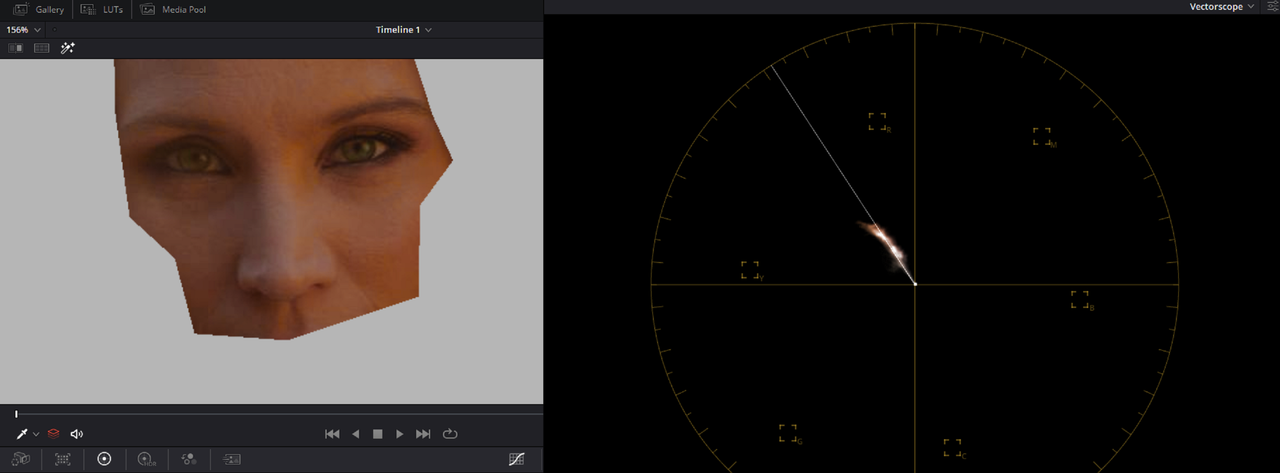Play the clip forward
Viewport: 1280px width, 473px height.
pos(400,434)
